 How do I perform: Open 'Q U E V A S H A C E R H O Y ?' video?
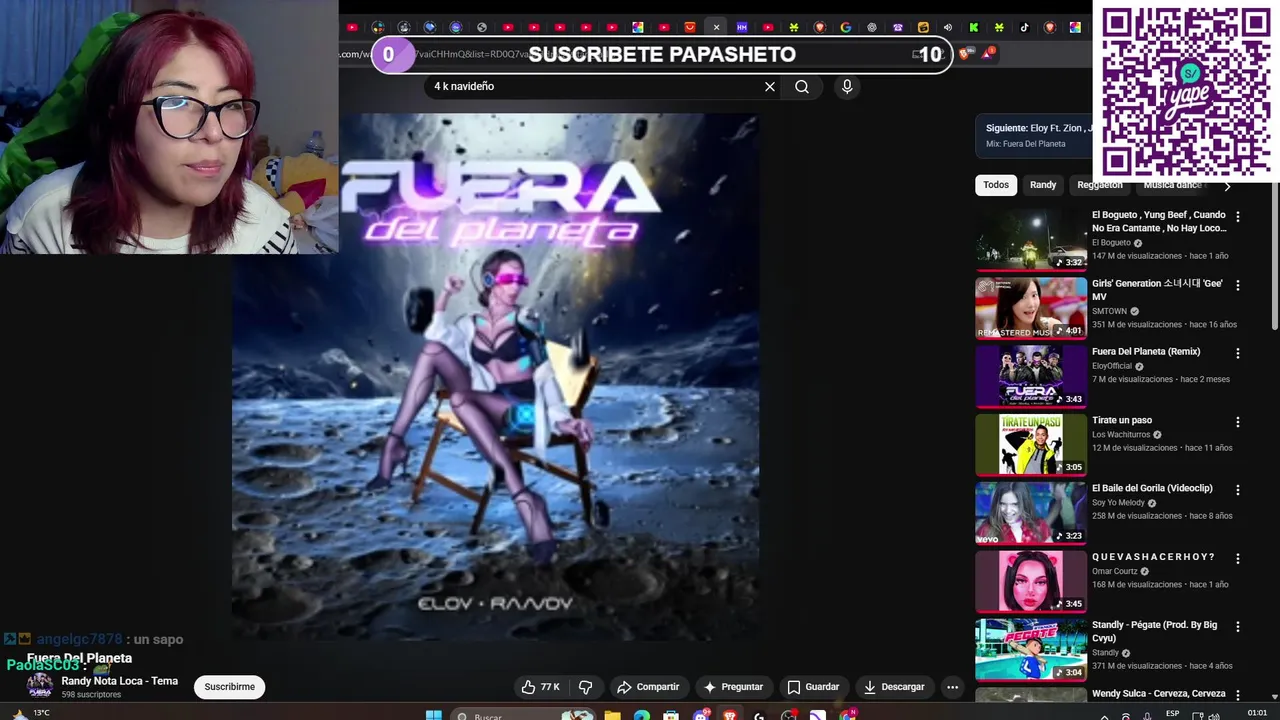pyautogui.click(x=1153, y=557)
